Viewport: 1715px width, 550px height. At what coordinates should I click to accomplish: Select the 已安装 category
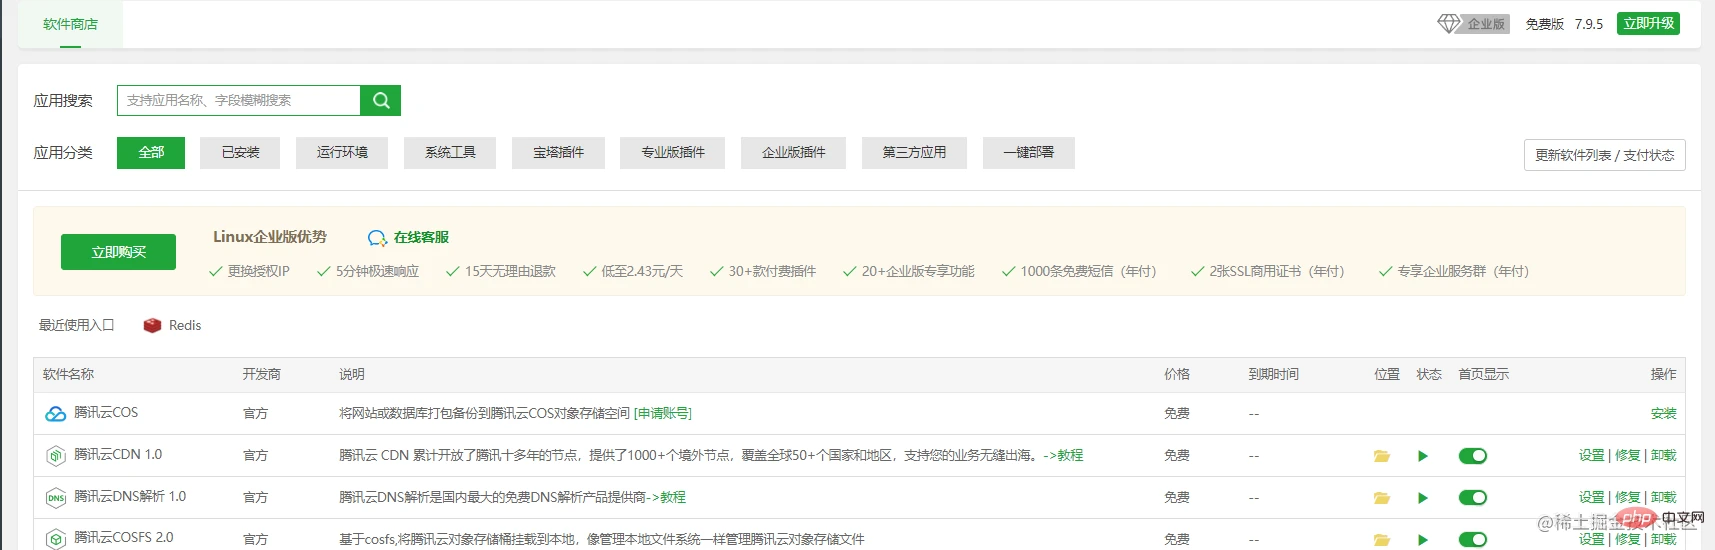tap(240, 153)
